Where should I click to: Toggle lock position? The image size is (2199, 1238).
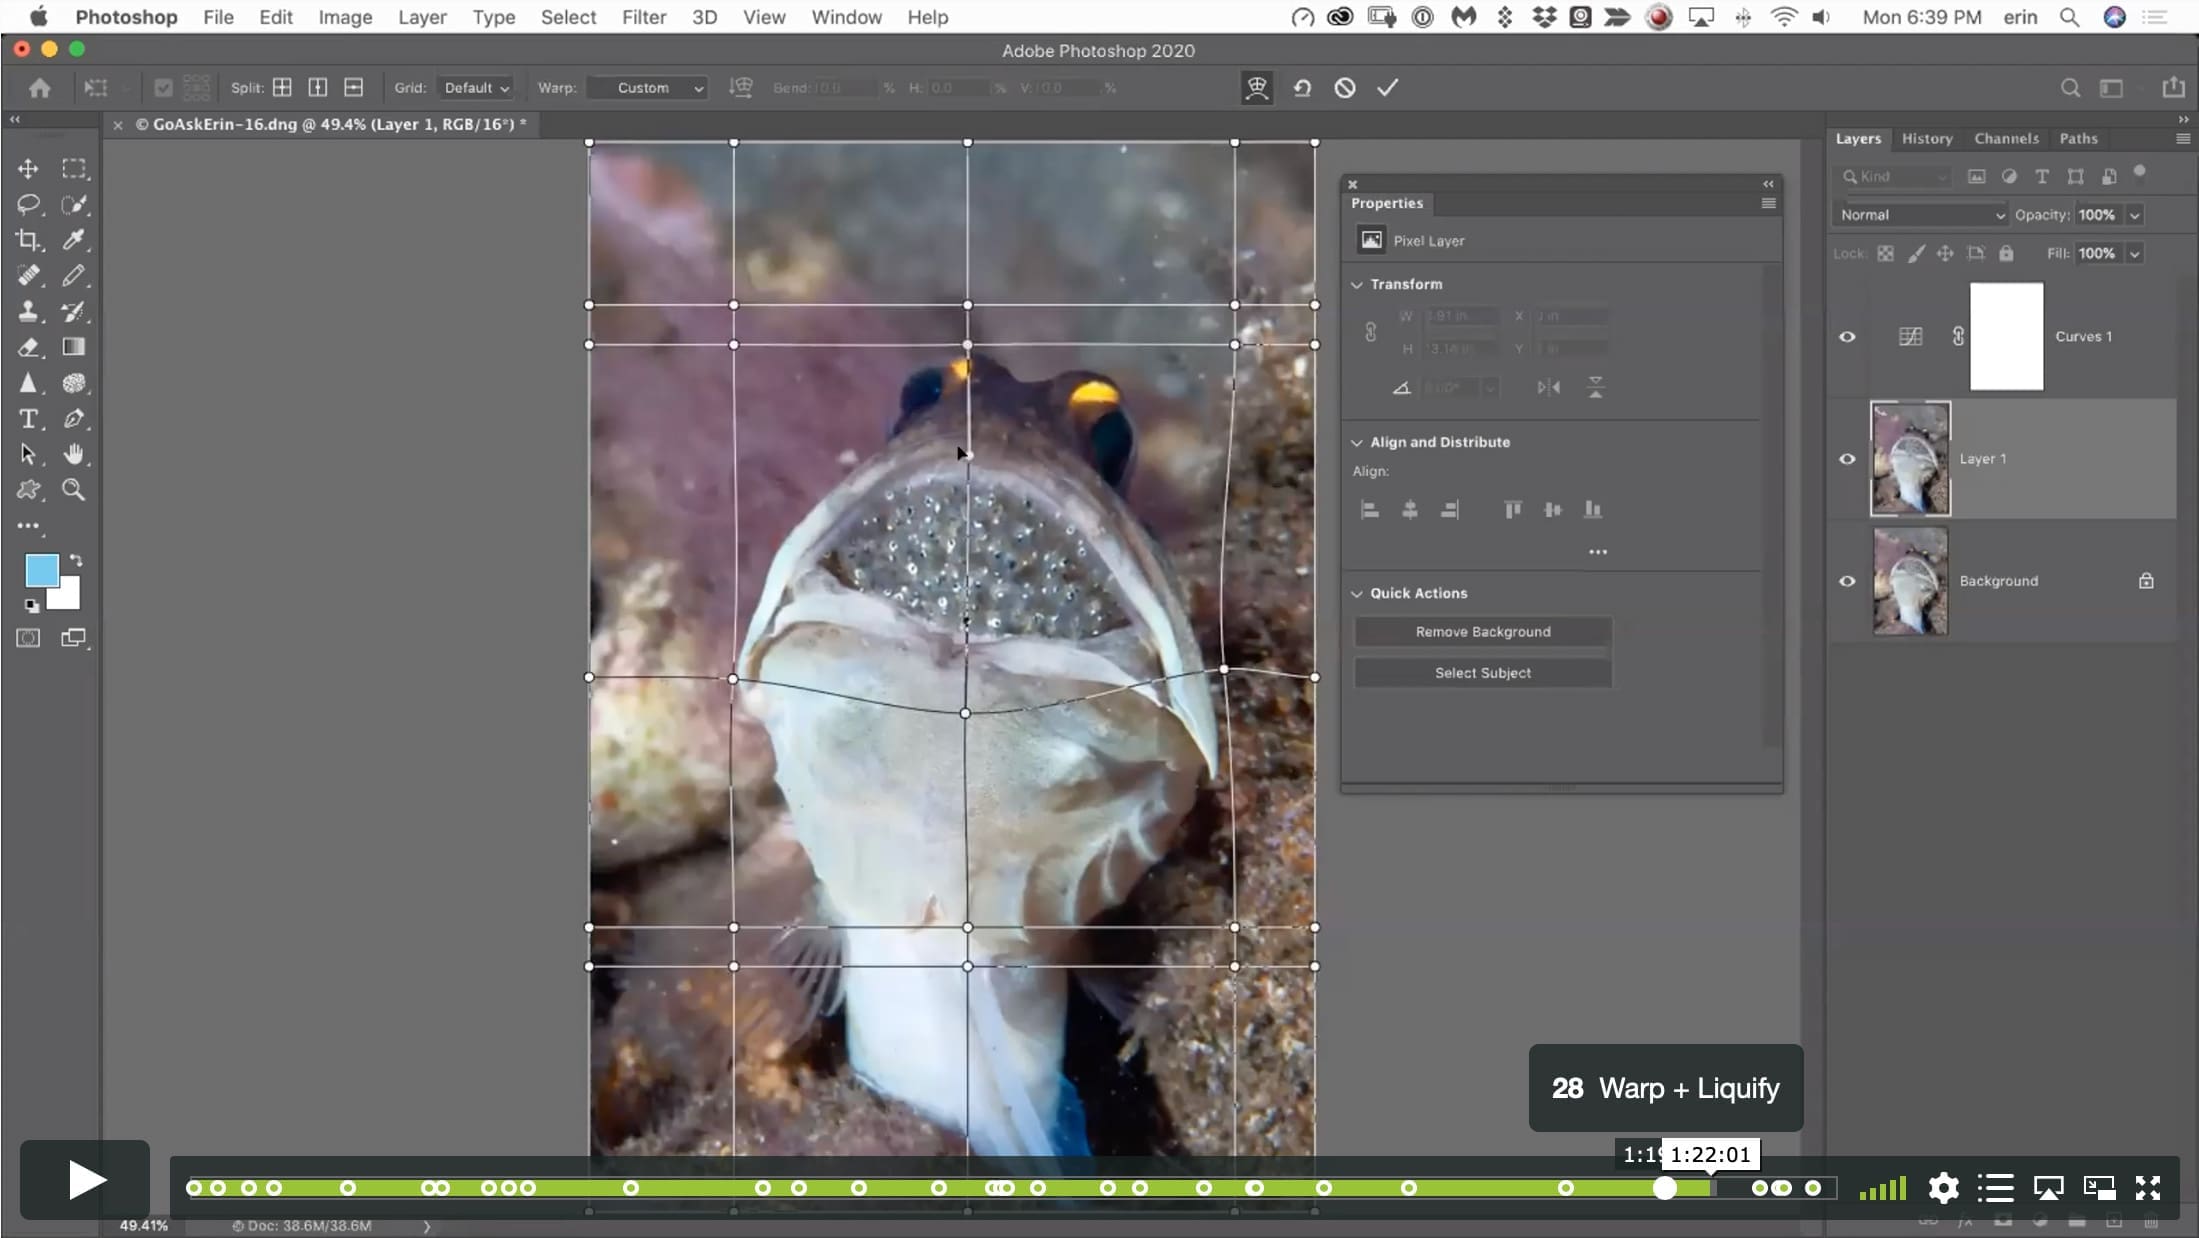pyautogui.click(x=1945, y=254)
